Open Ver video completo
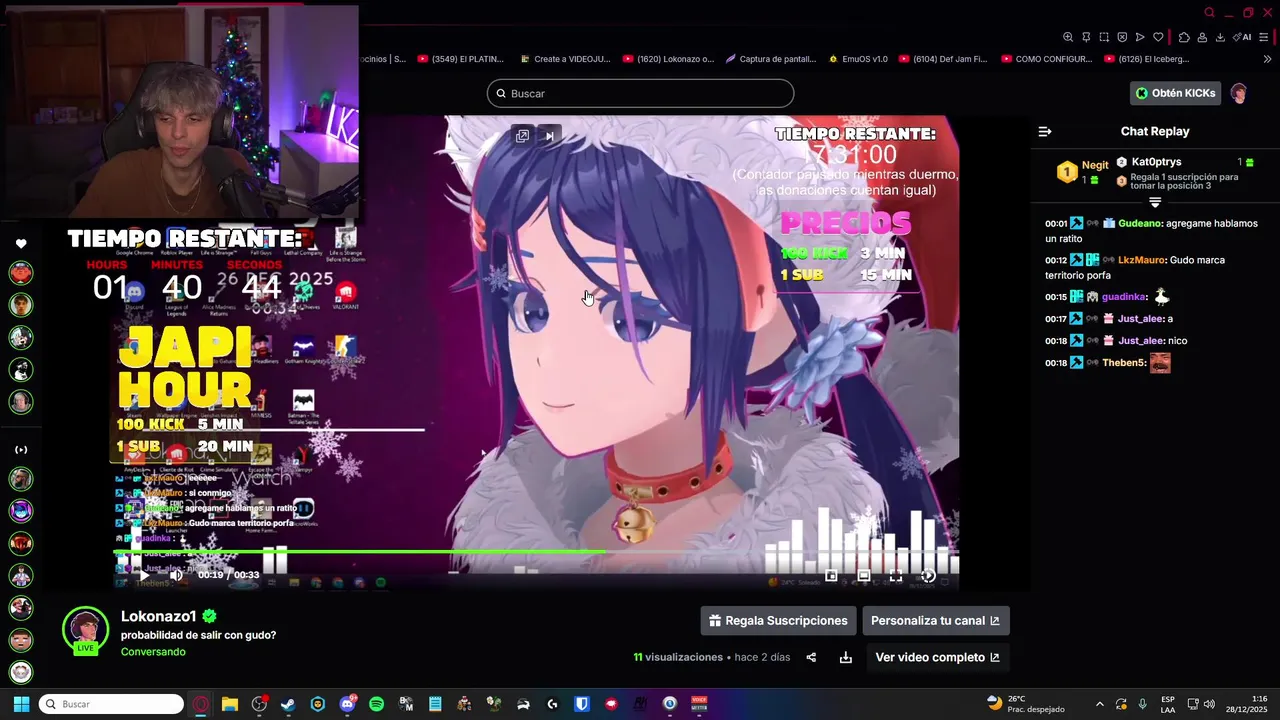Viewport: 1280px width, 720px height. coord(938,657)
